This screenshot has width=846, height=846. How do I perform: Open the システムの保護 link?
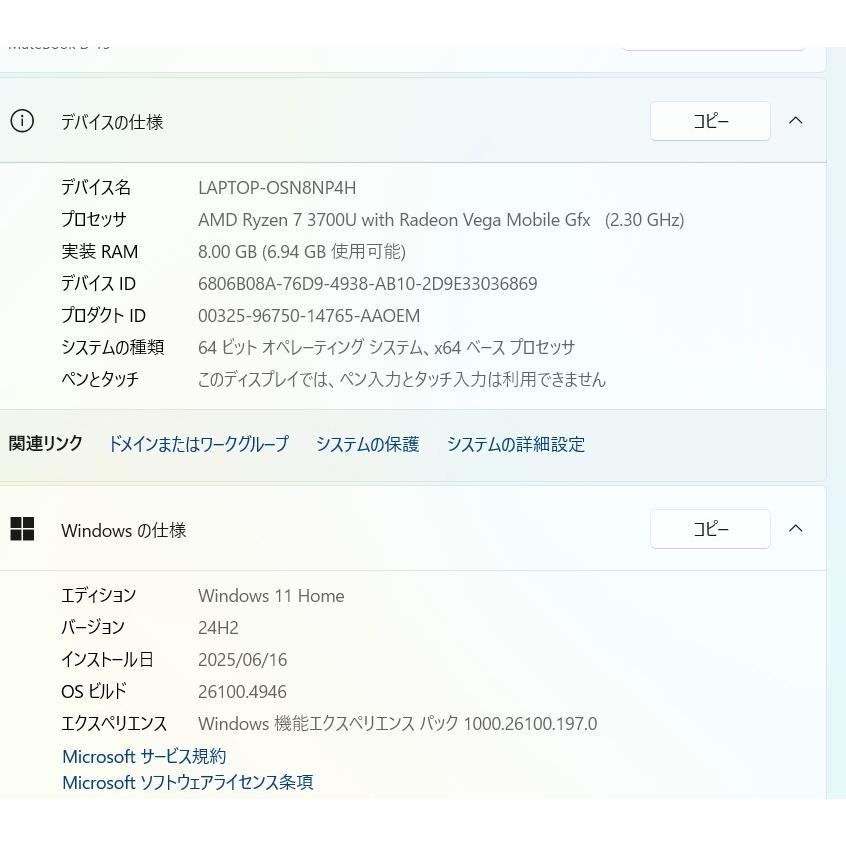[367, 444]
